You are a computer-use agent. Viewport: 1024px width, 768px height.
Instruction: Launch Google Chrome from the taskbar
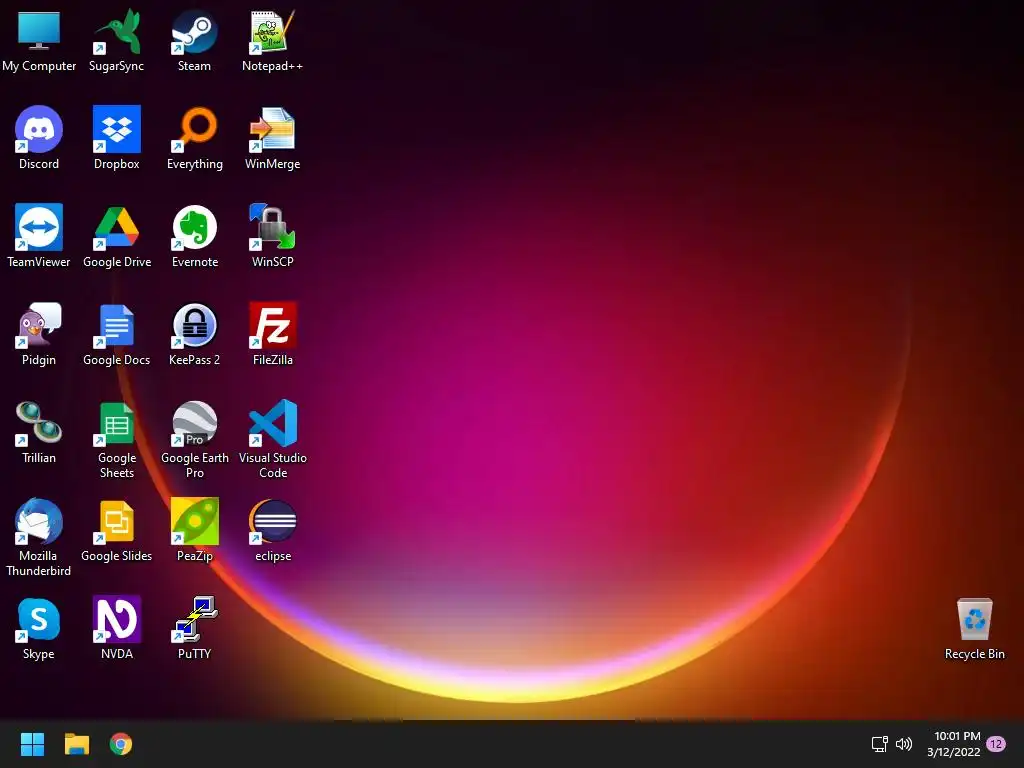click(121, 744)
